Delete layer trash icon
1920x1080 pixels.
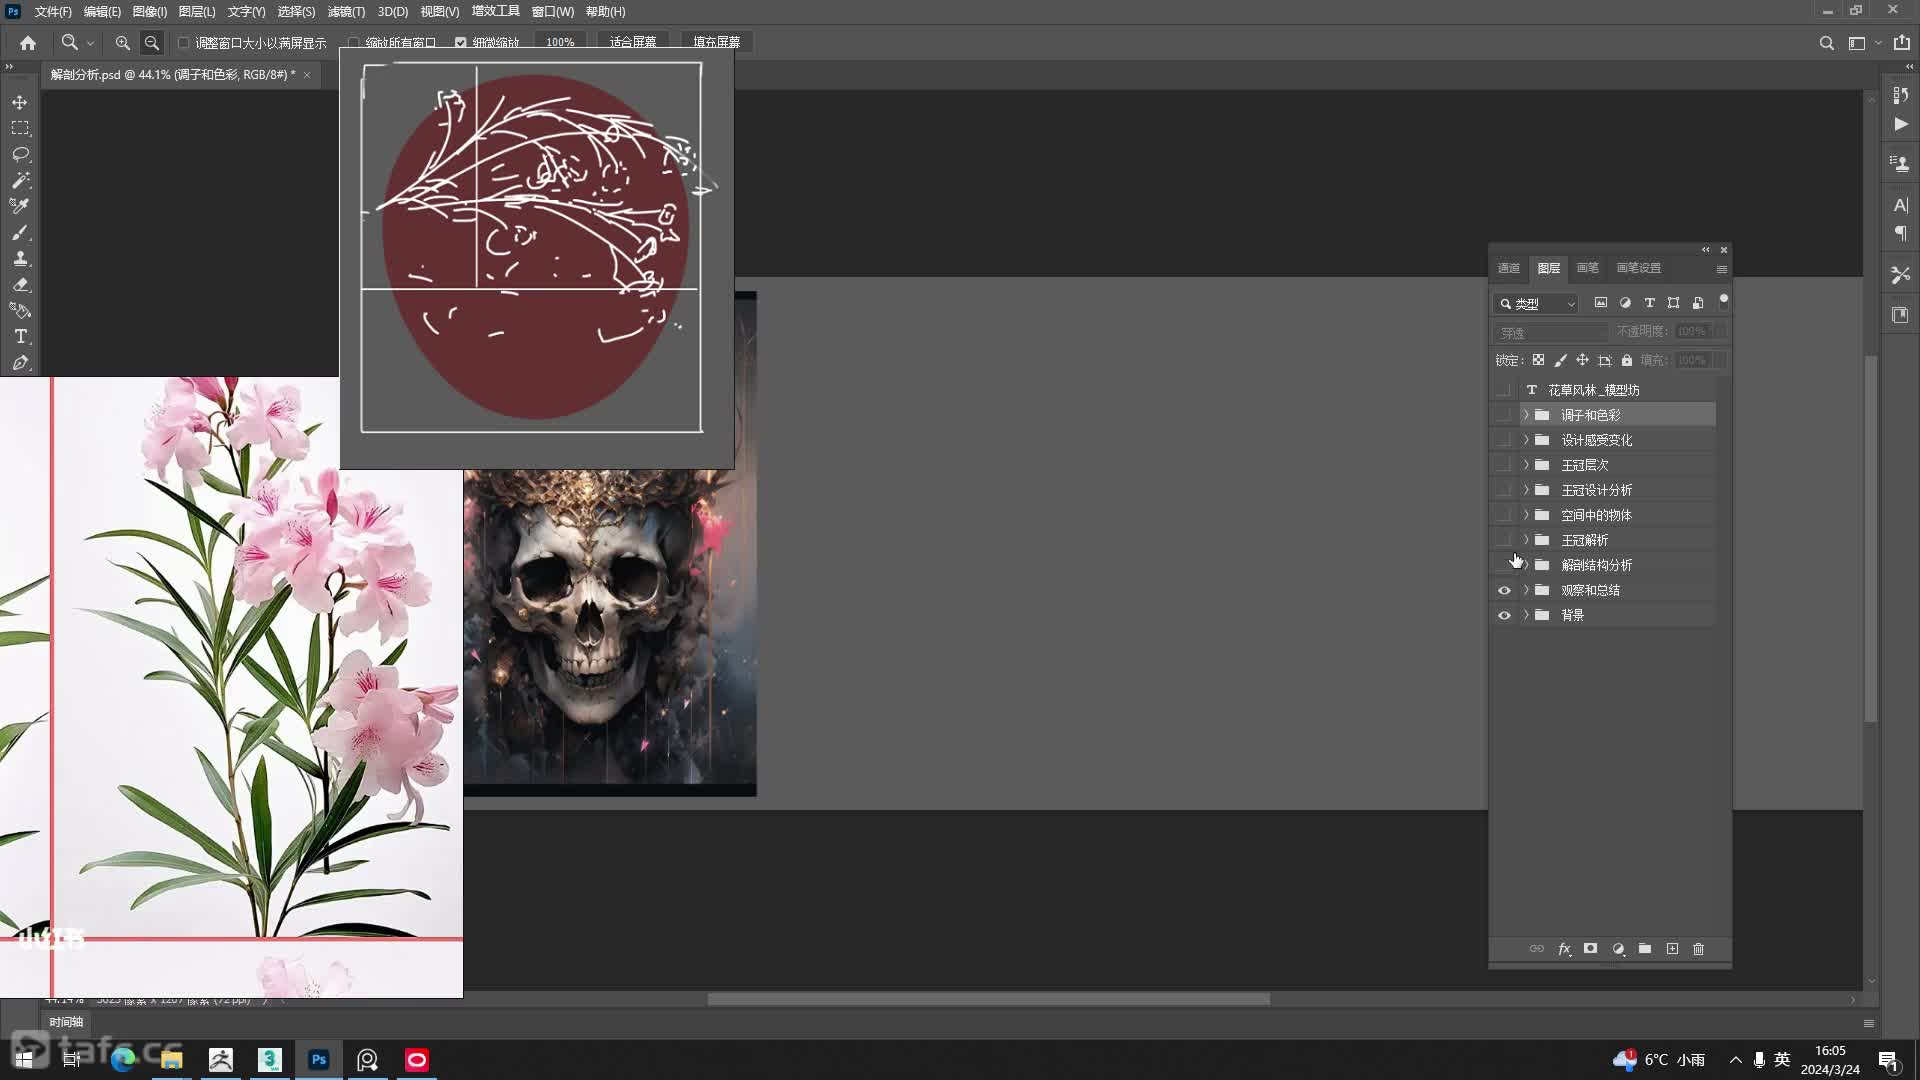(1698, 949)
